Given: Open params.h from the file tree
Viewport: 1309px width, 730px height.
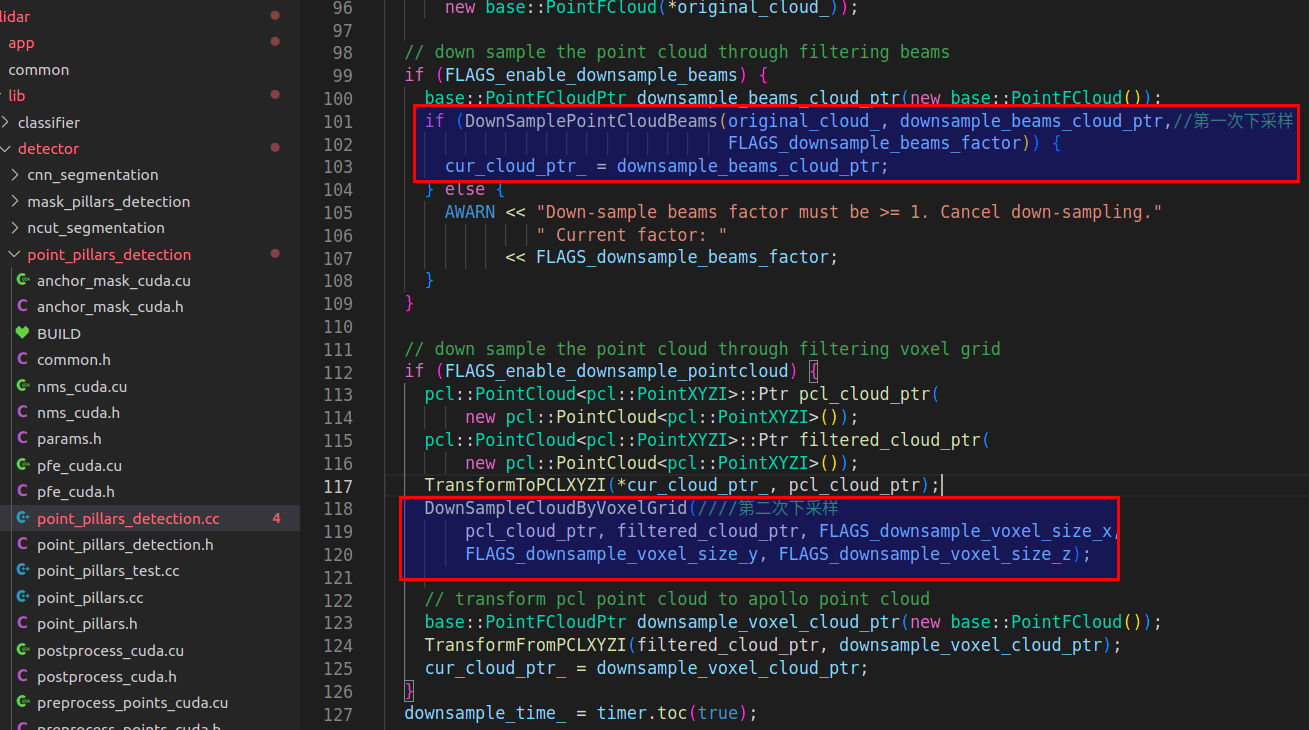Looking at the screenshot, I should 69,439.
